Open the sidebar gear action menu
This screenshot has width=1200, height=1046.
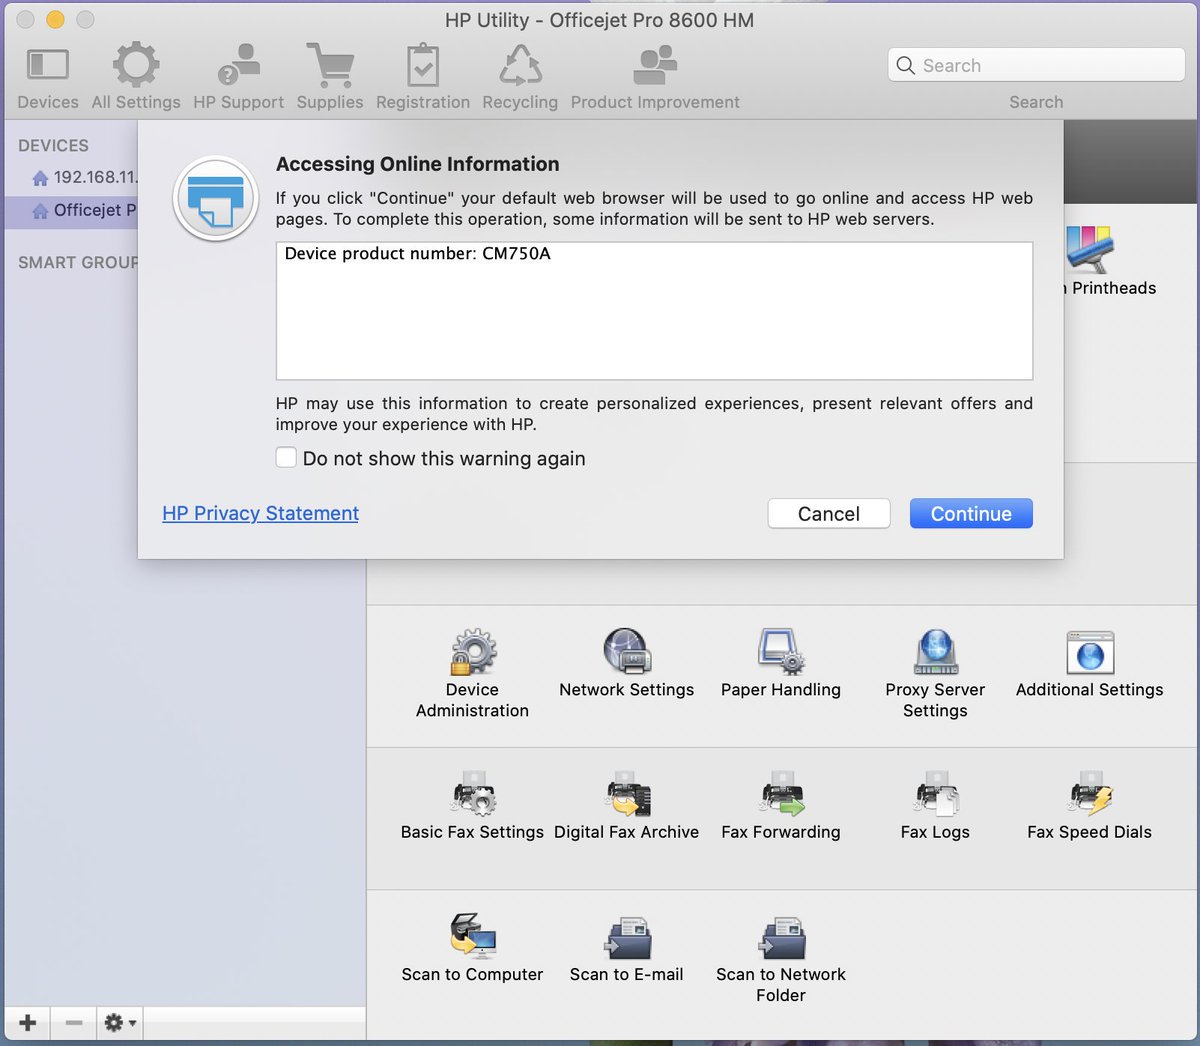120,1022
